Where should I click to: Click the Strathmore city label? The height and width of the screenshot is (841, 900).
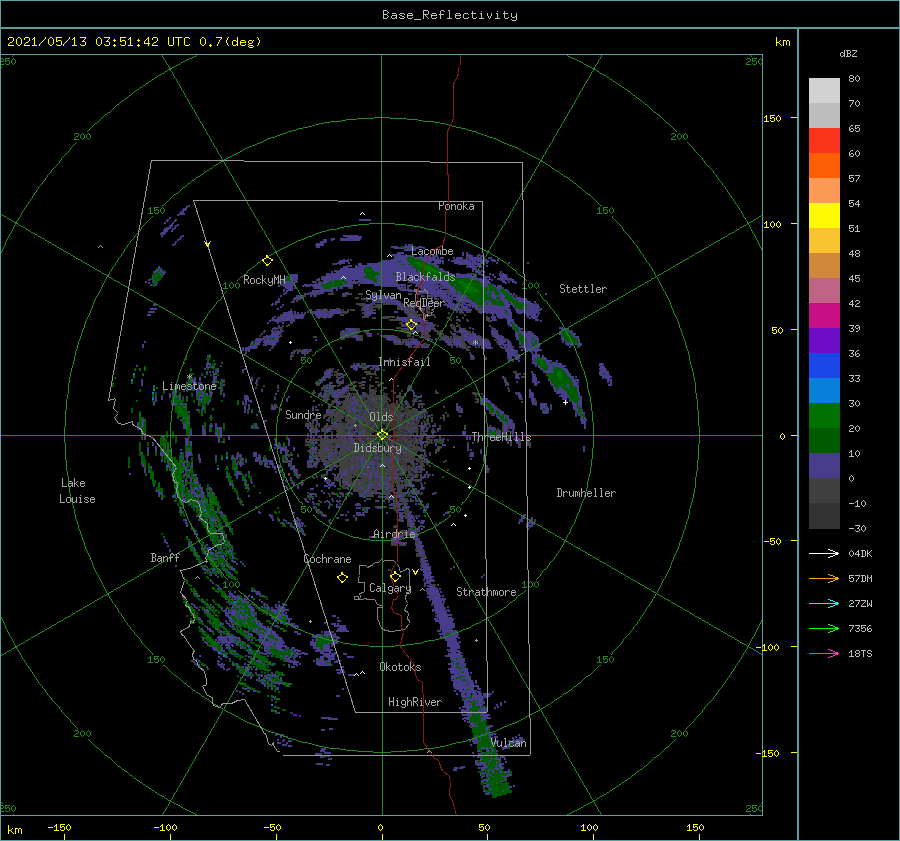pos(486,592)
